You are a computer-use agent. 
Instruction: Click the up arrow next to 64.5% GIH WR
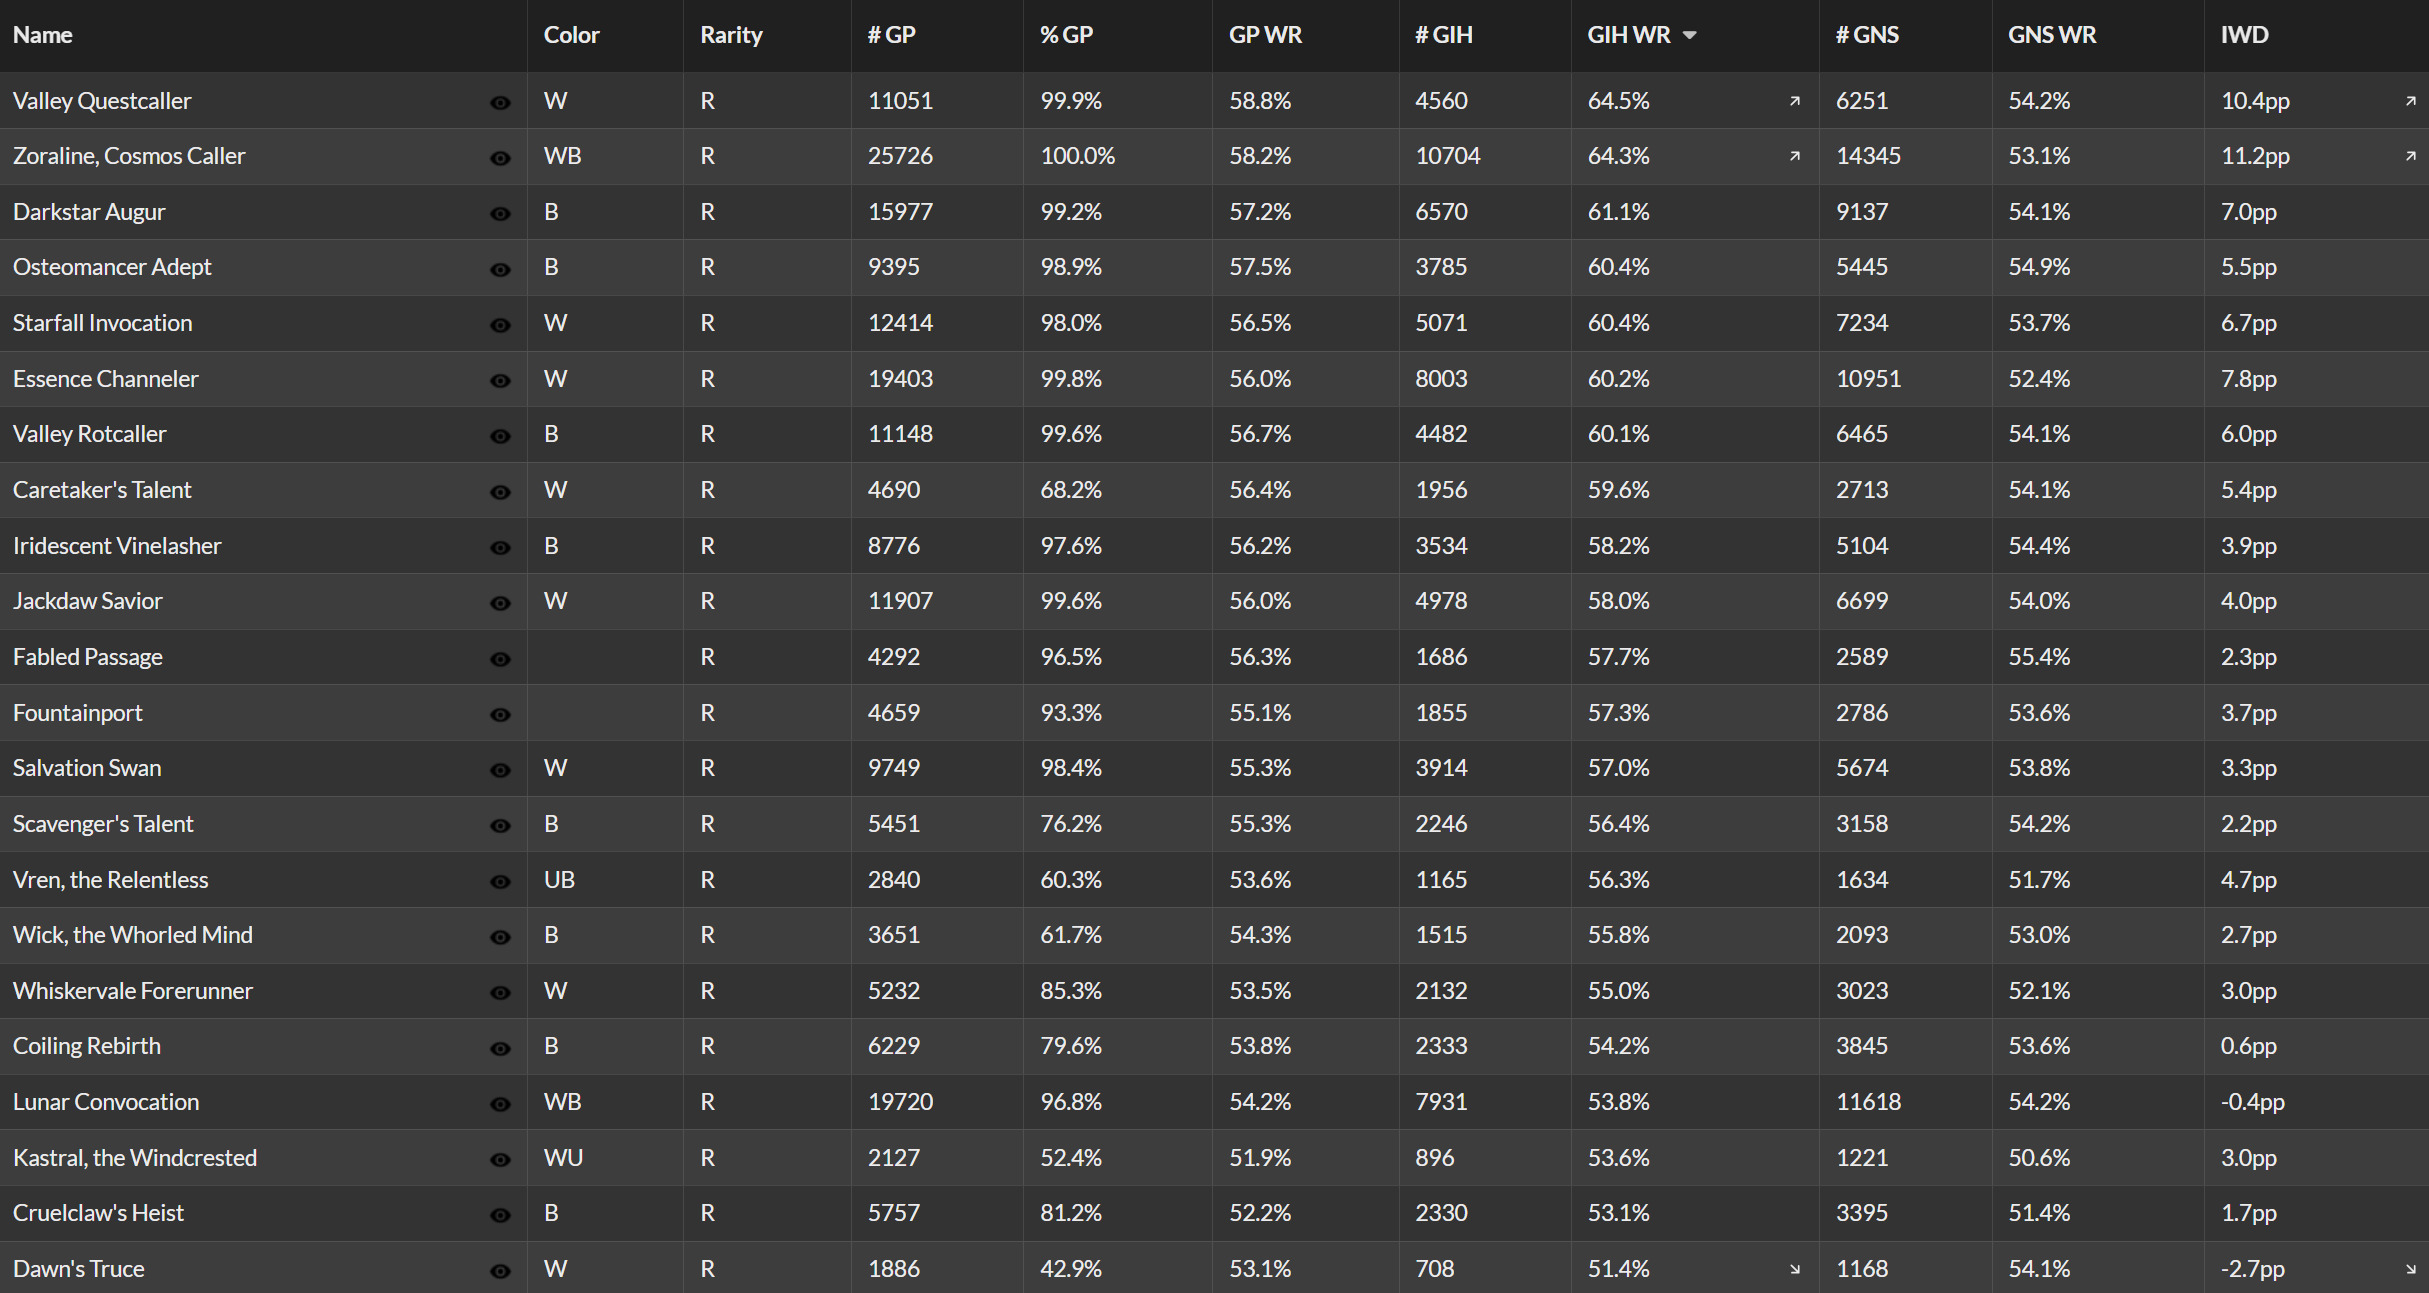click(x=1795, y=101)
